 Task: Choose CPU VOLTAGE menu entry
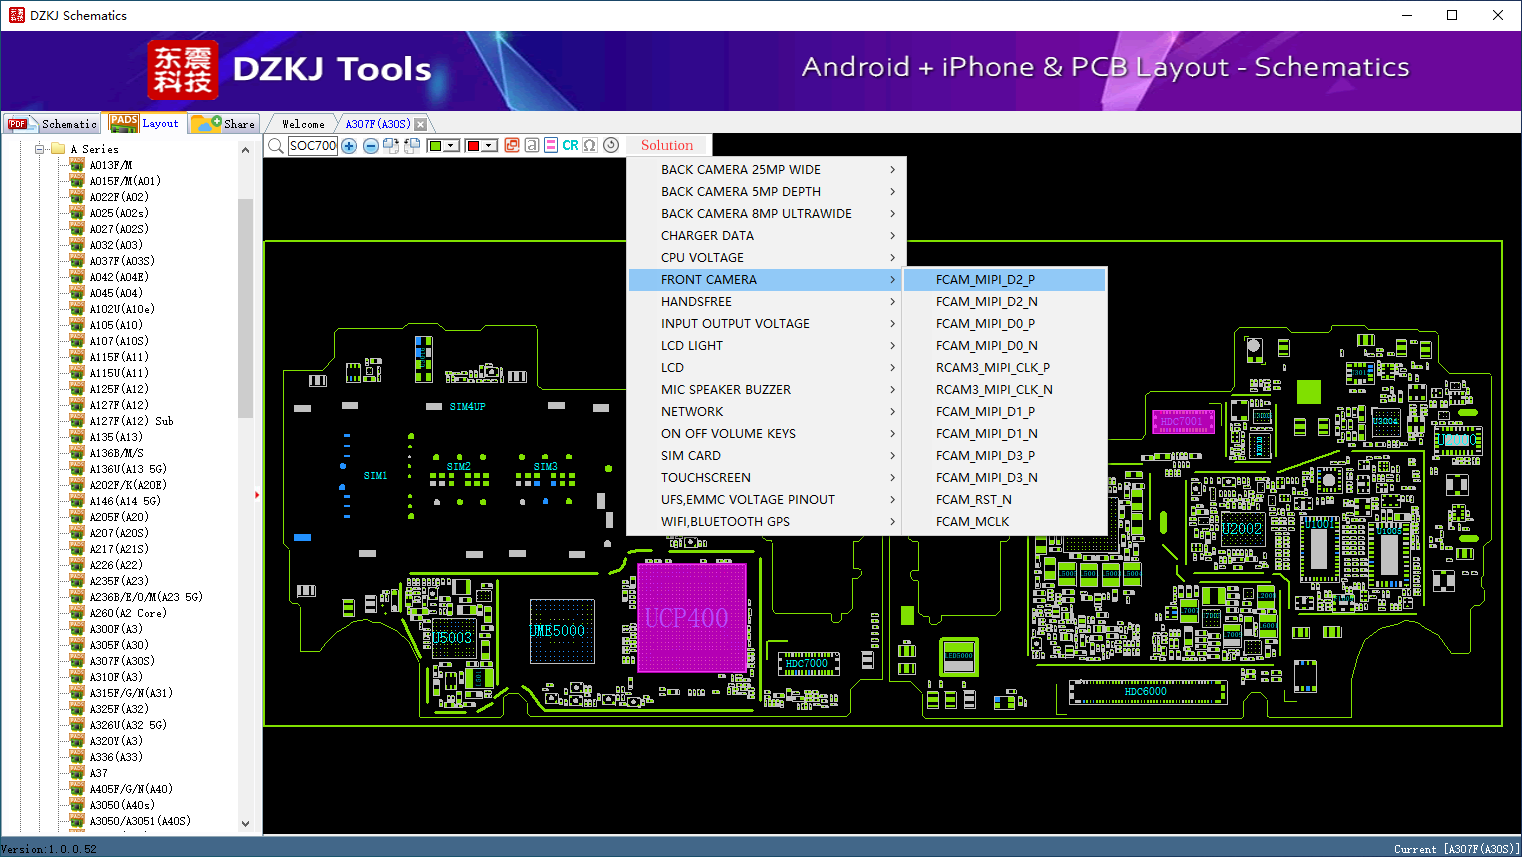tap(767, 258)
